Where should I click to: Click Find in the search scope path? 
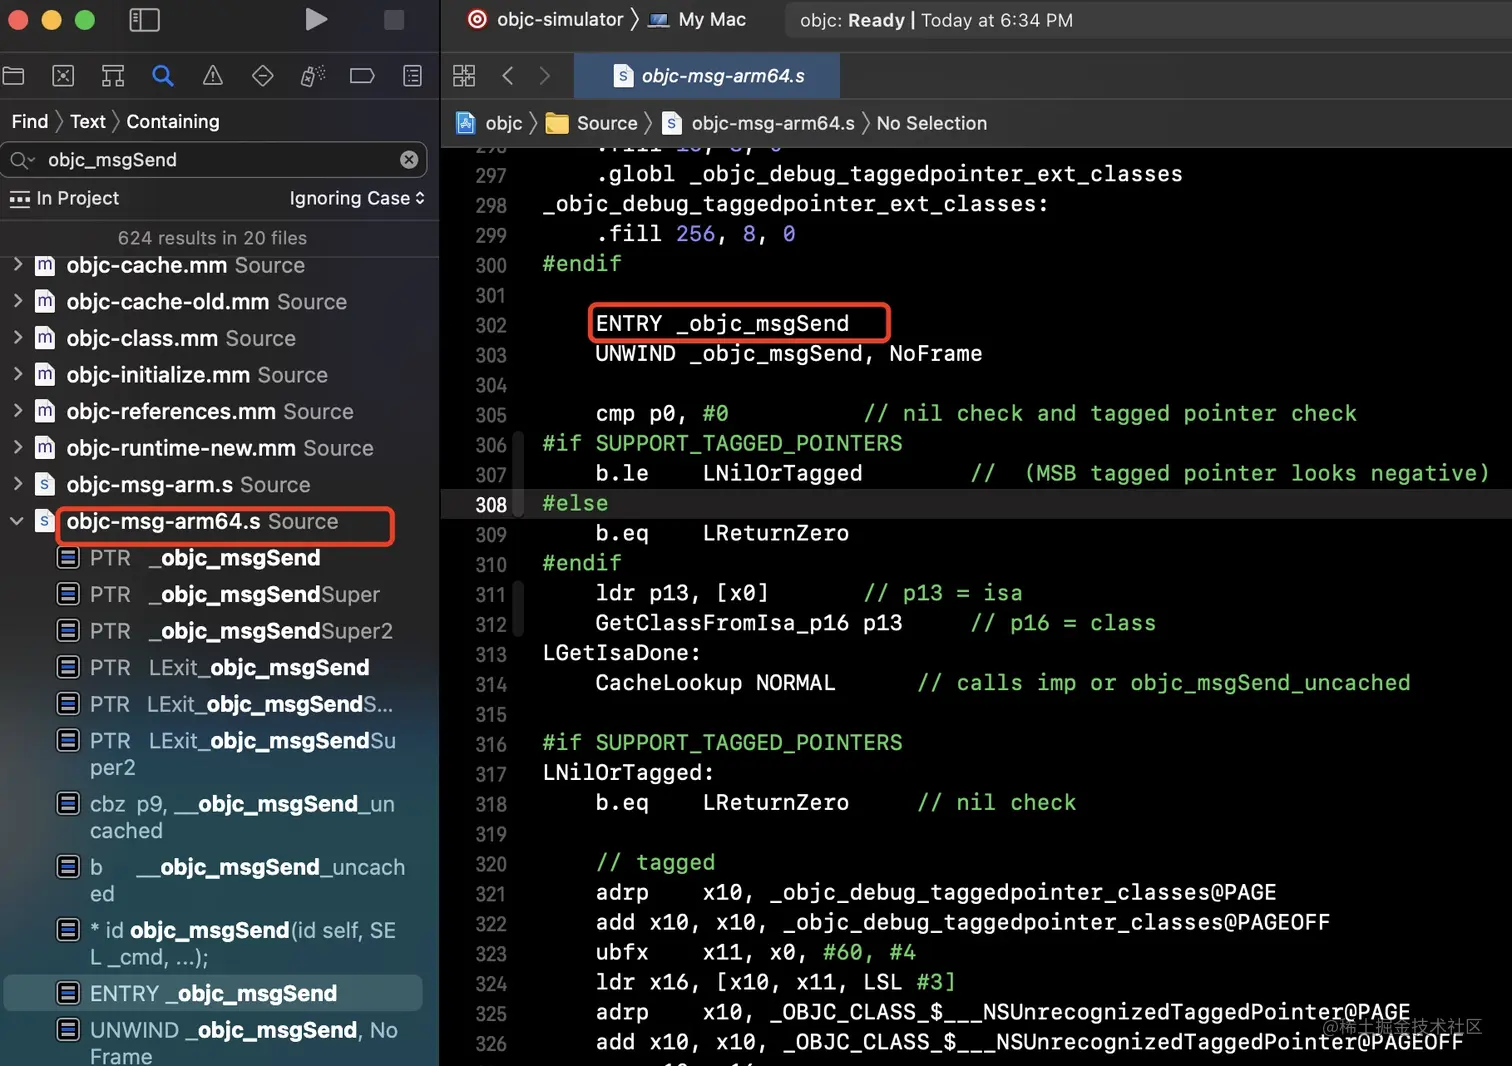[x=30, y=122]
